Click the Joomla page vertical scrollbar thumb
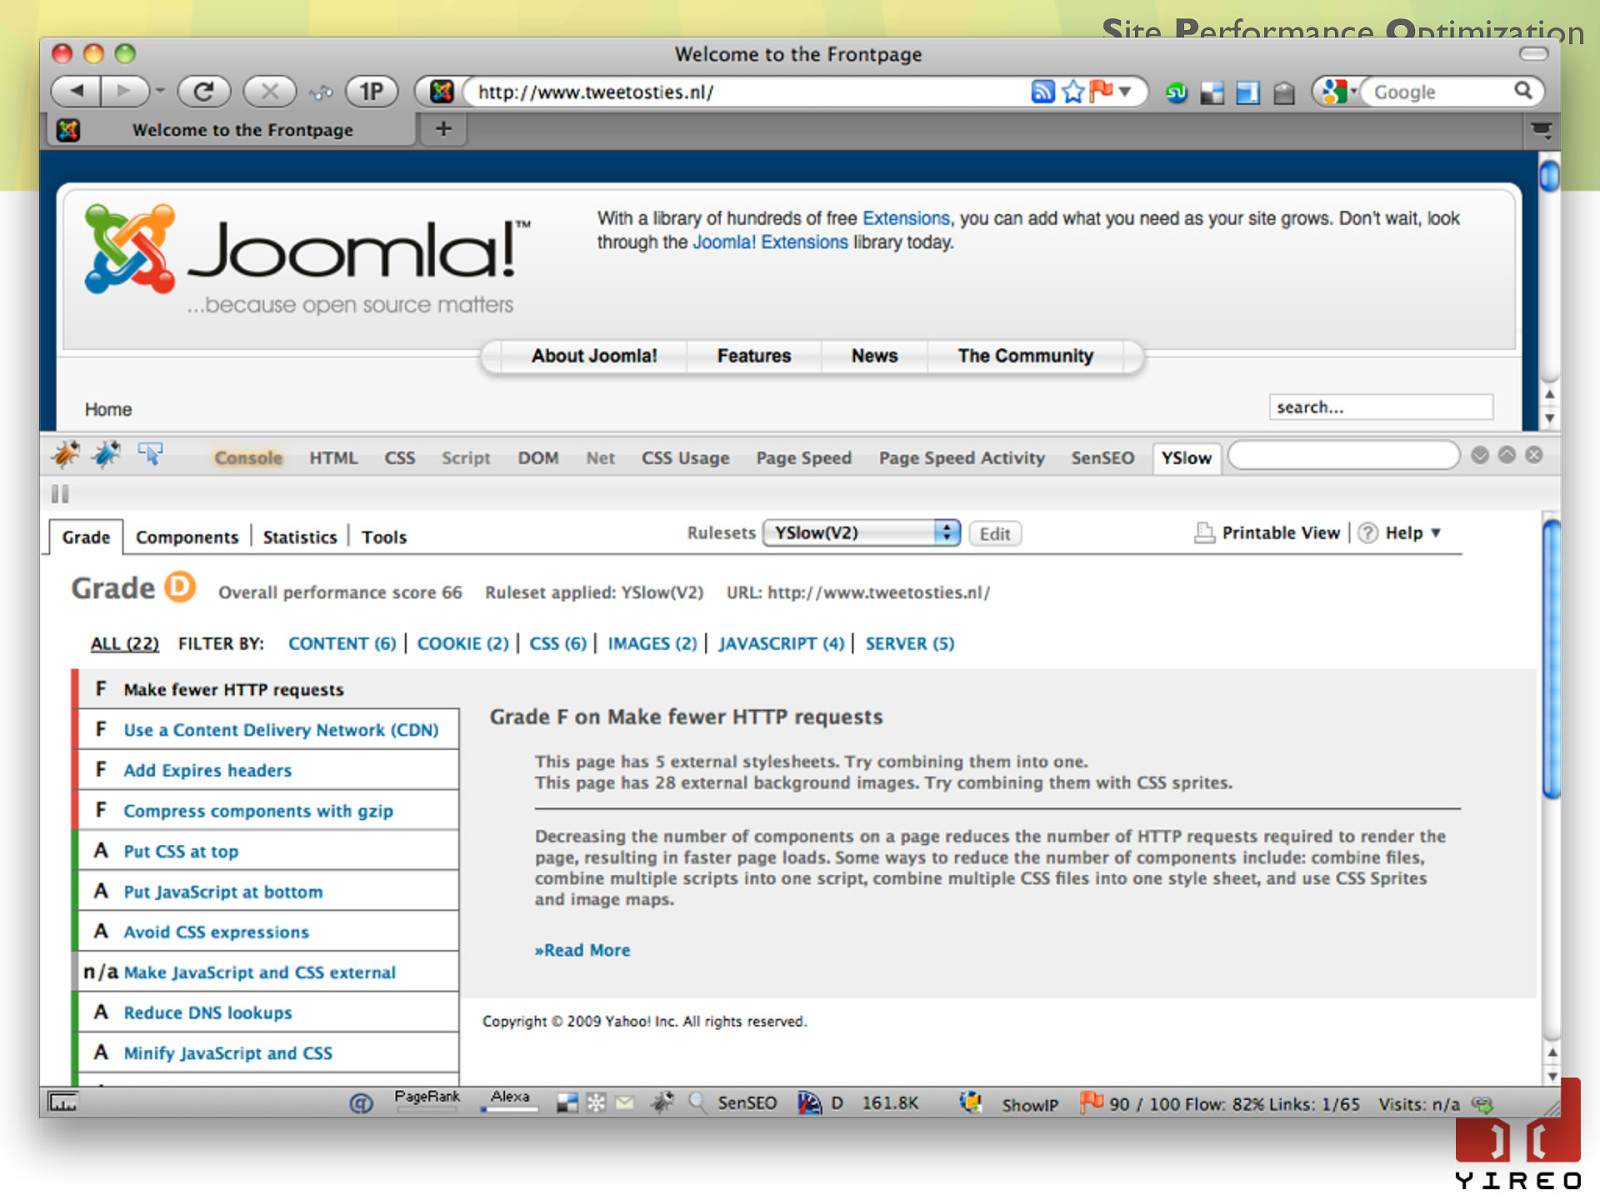This screenshot has height=1200, width=1600. click(1549, 176)
